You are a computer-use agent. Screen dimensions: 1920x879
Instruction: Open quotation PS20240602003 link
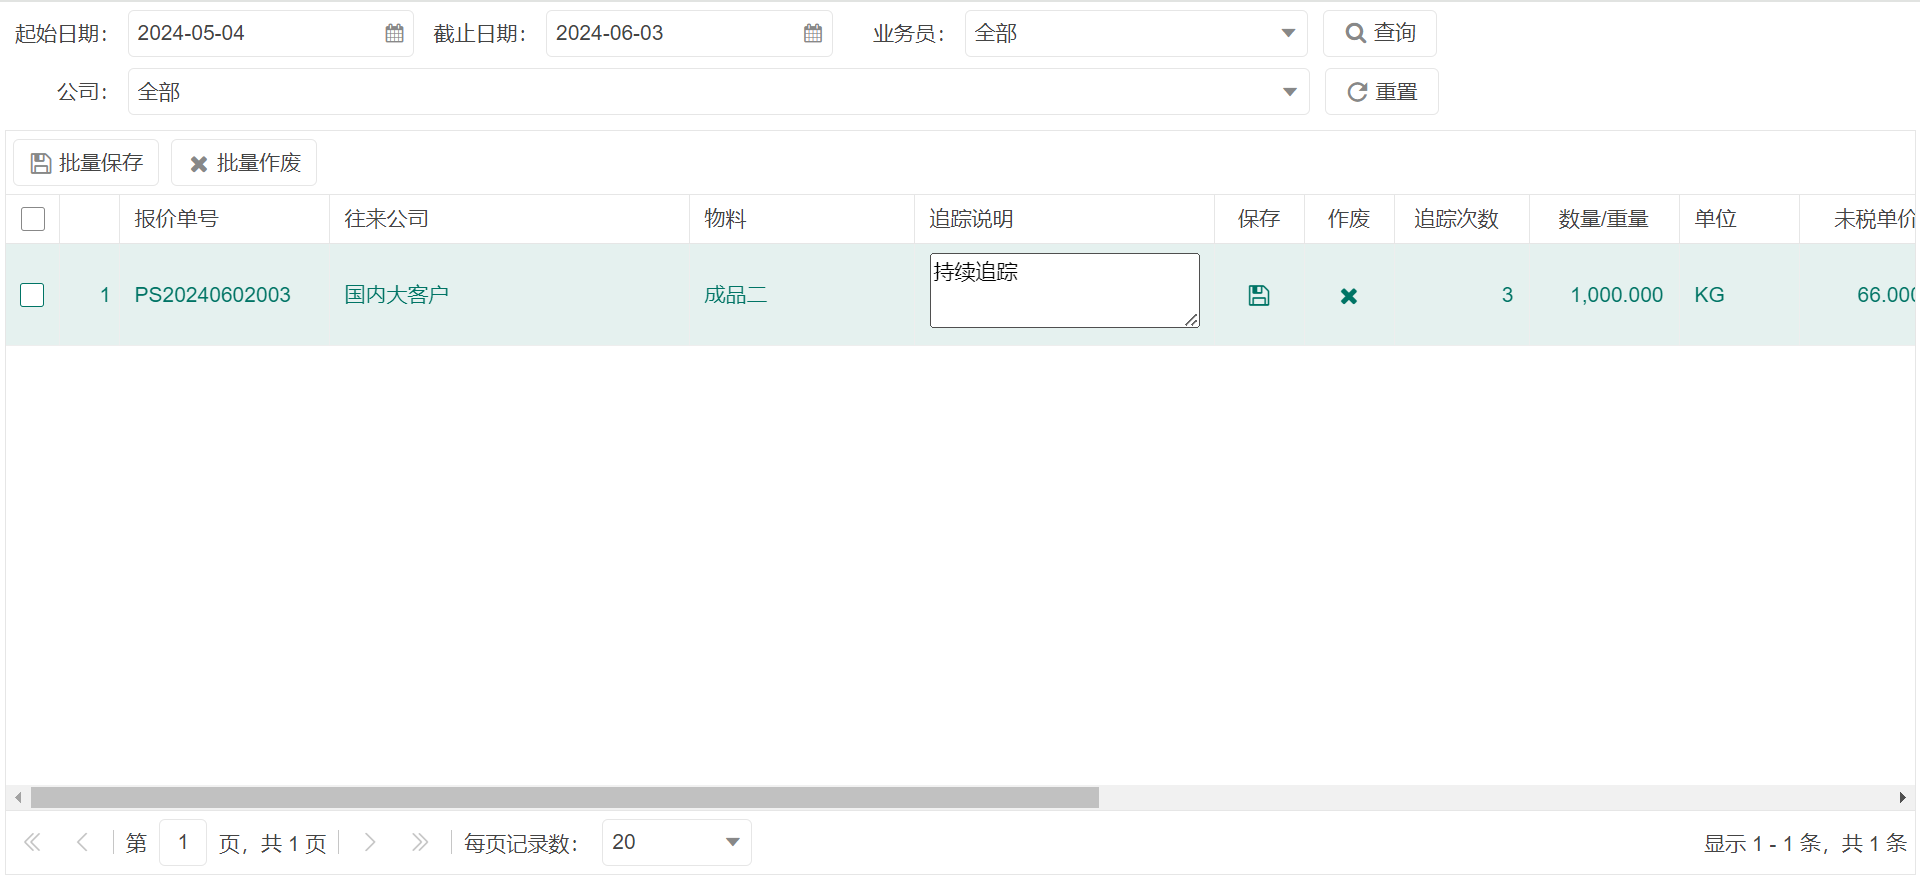213,295
